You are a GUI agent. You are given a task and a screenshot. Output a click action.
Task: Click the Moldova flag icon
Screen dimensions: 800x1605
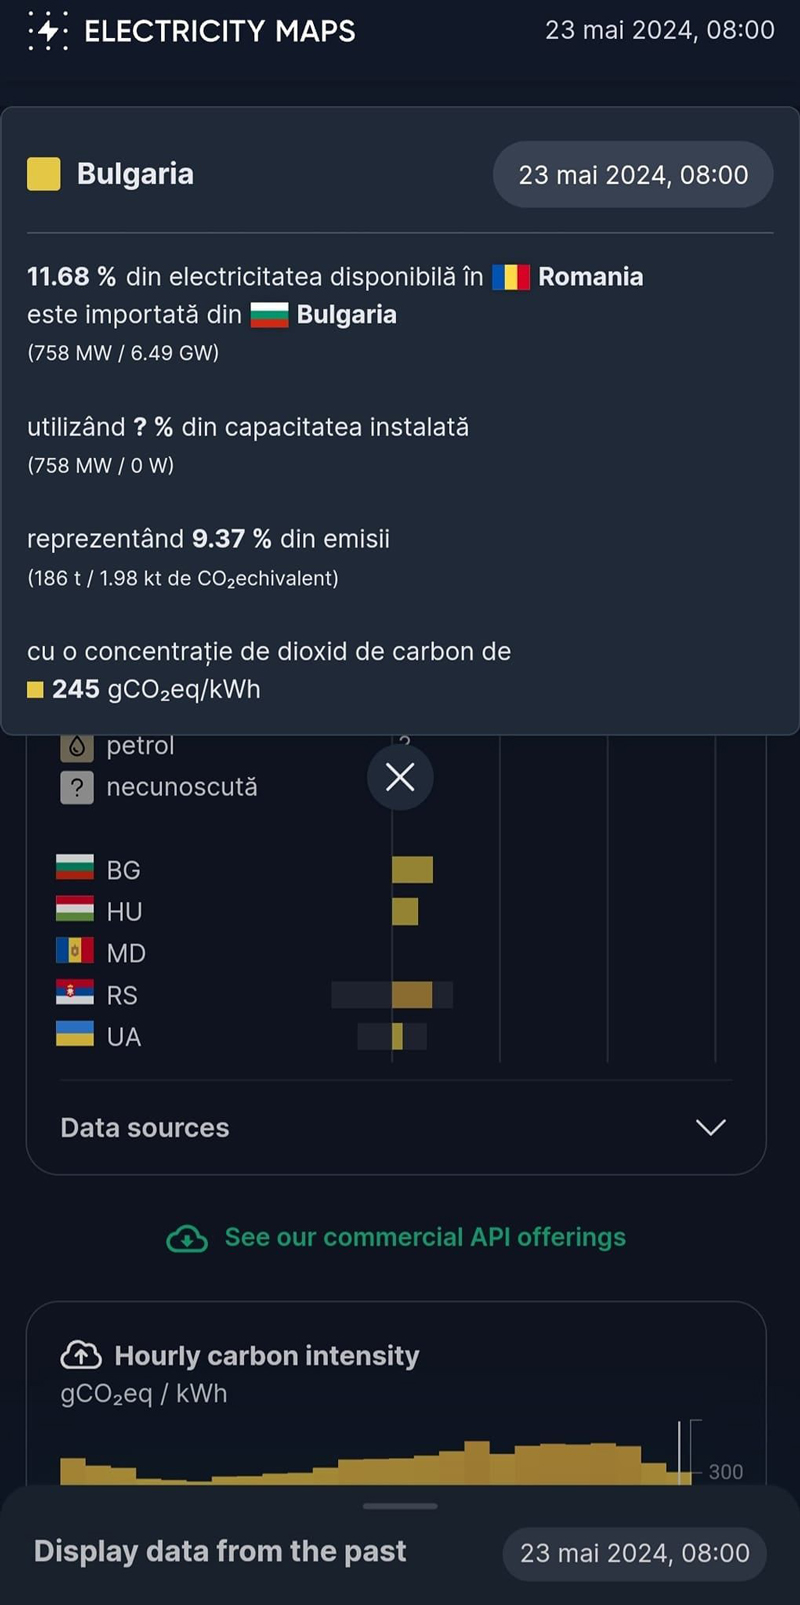tap(75, 951)
